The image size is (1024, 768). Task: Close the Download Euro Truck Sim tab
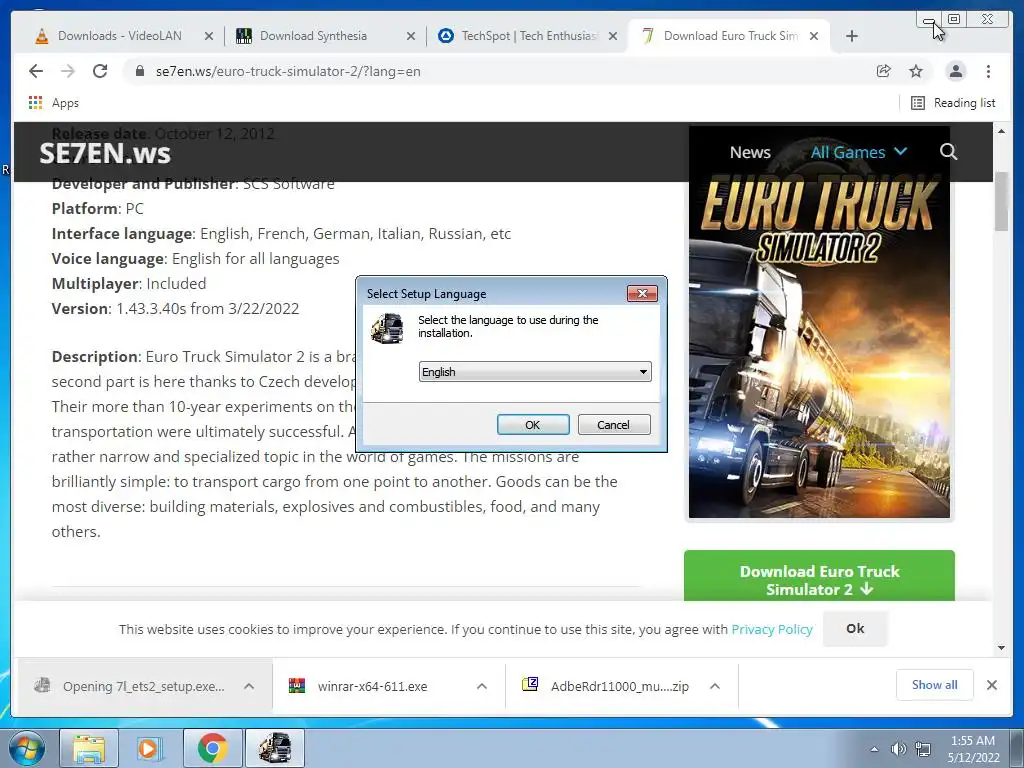click(x=814, y=37)
